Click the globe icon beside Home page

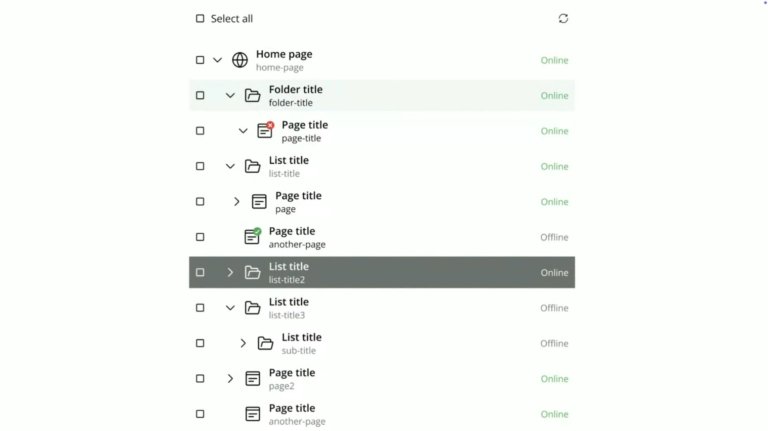click(x=240, y=60)
